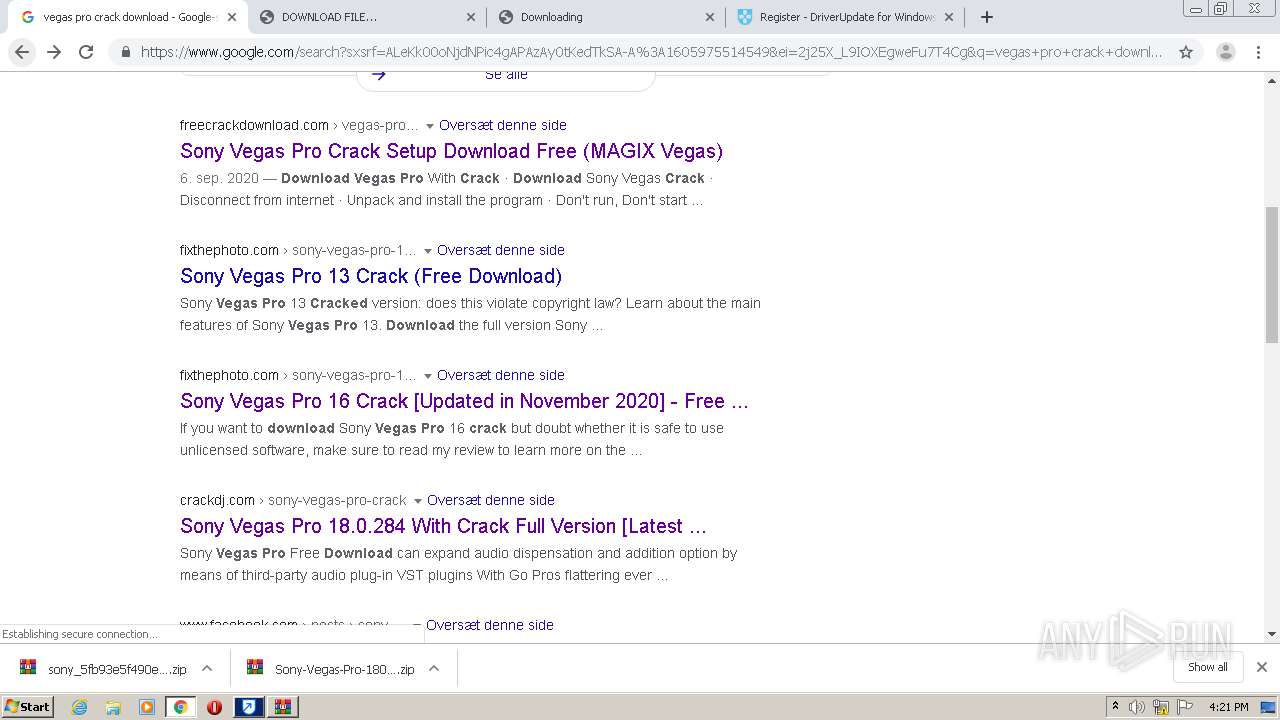Expand options arrow beside crackdj.com

pyautogui.click(x=418, y=501)
